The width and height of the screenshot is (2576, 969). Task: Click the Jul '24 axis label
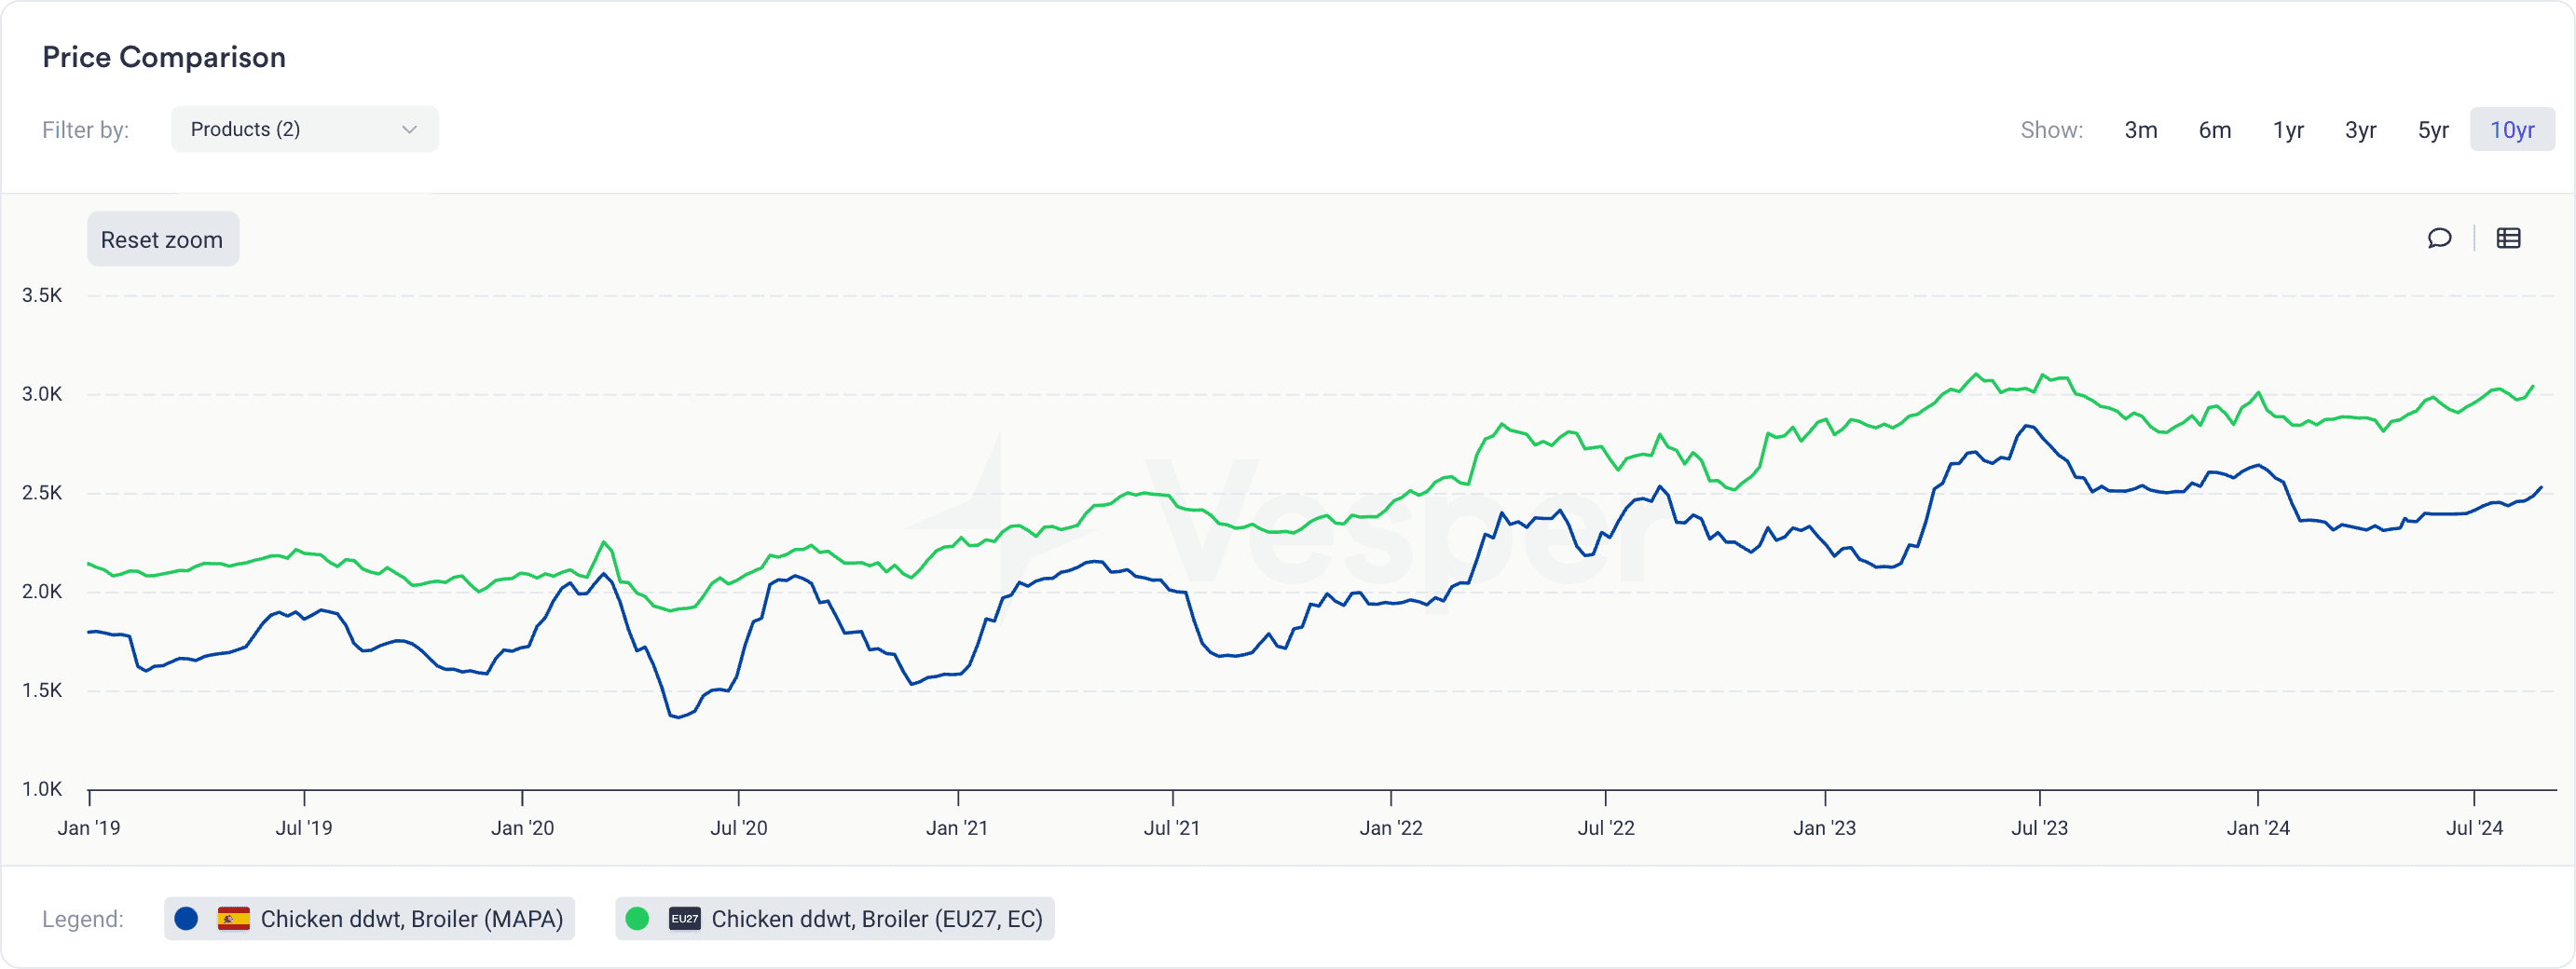[x=2474, y=828]
